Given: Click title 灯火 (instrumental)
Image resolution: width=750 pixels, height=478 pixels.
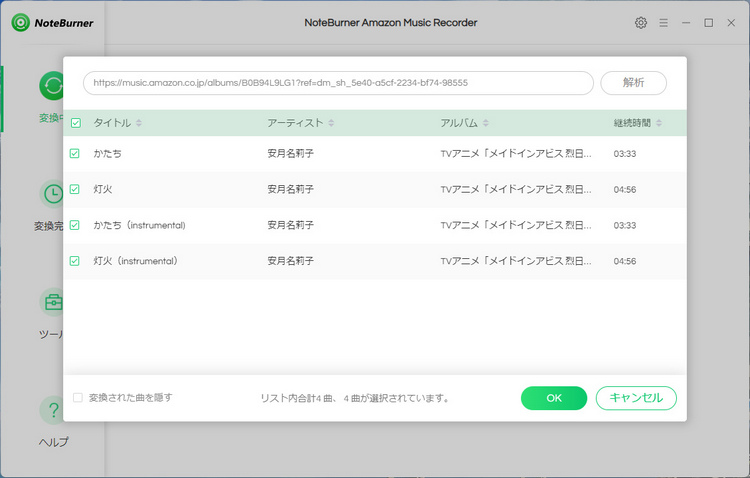Looking at the screenshot, I should click(135, 261).
